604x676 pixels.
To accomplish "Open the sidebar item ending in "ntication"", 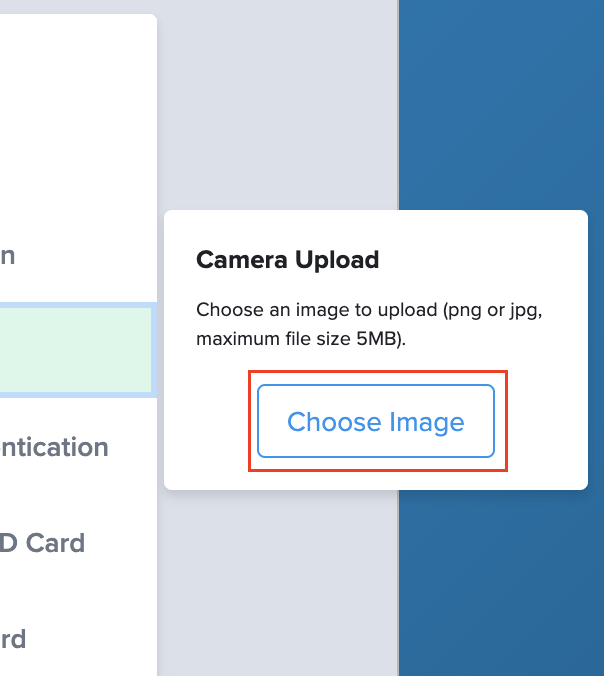I will [x=54, y=447].
